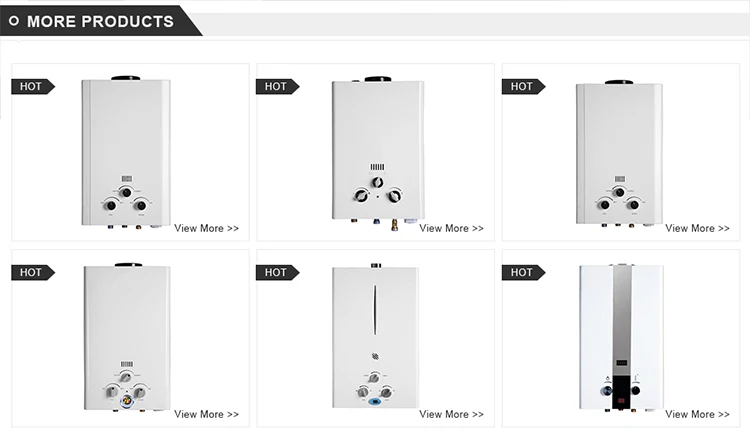Screen dimensions: 750x435
Task: Click HOT badge on top-left product
Action: click(31, 86)
